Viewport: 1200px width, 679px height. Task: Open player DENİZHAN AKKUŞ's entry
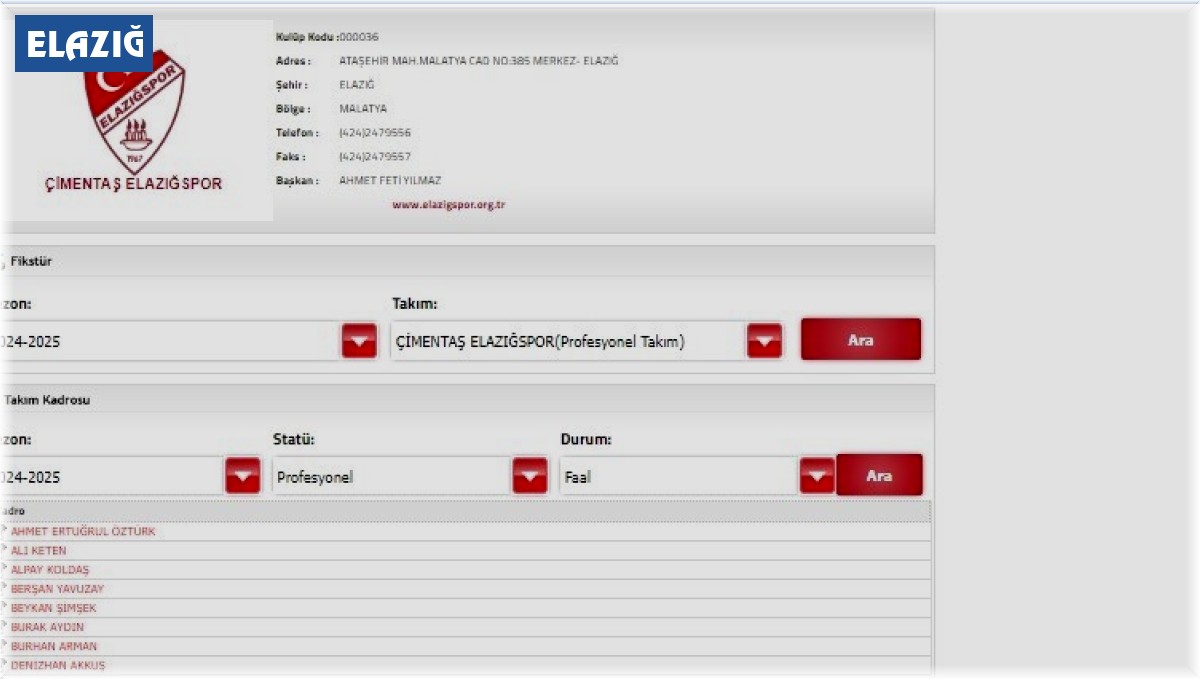click(x=58, y=665)
